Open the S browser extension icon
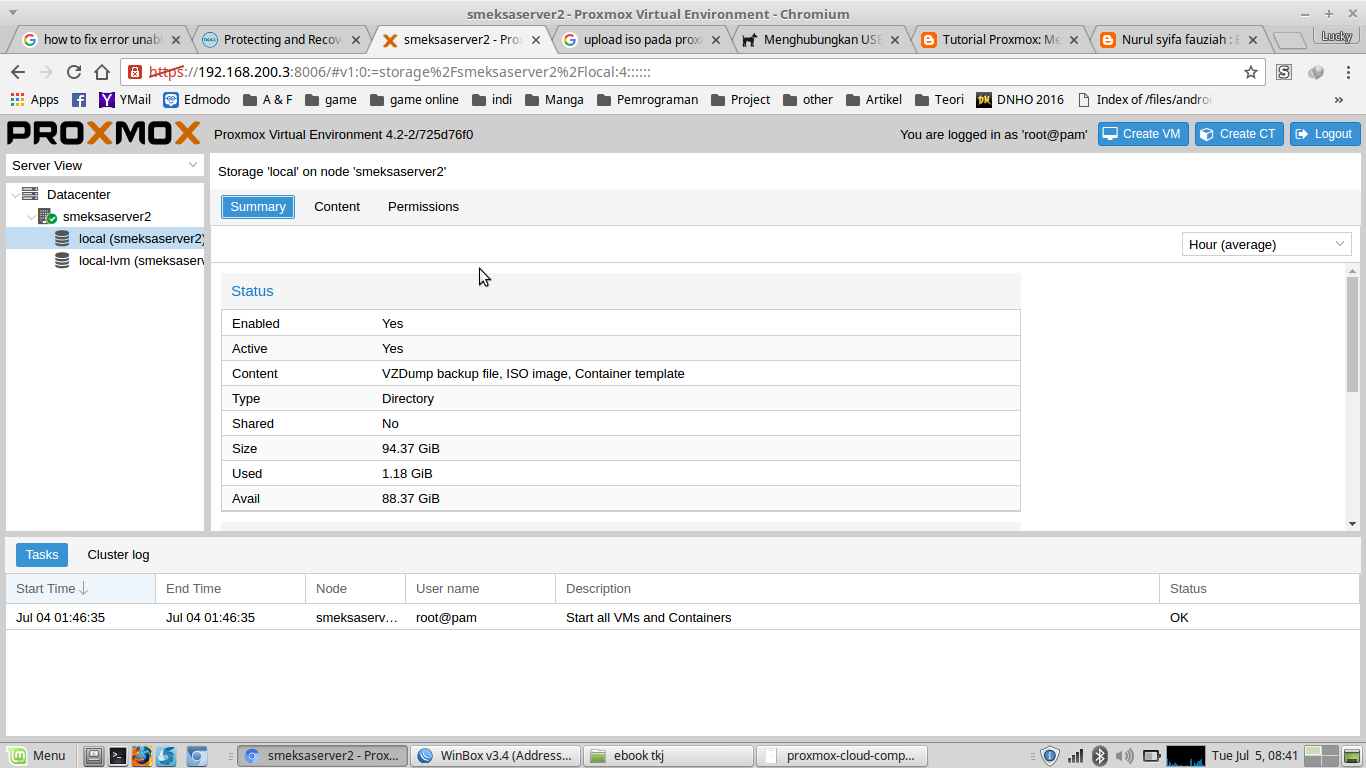The height and width of the screenshot is (768, 1366). [1284, 72]
